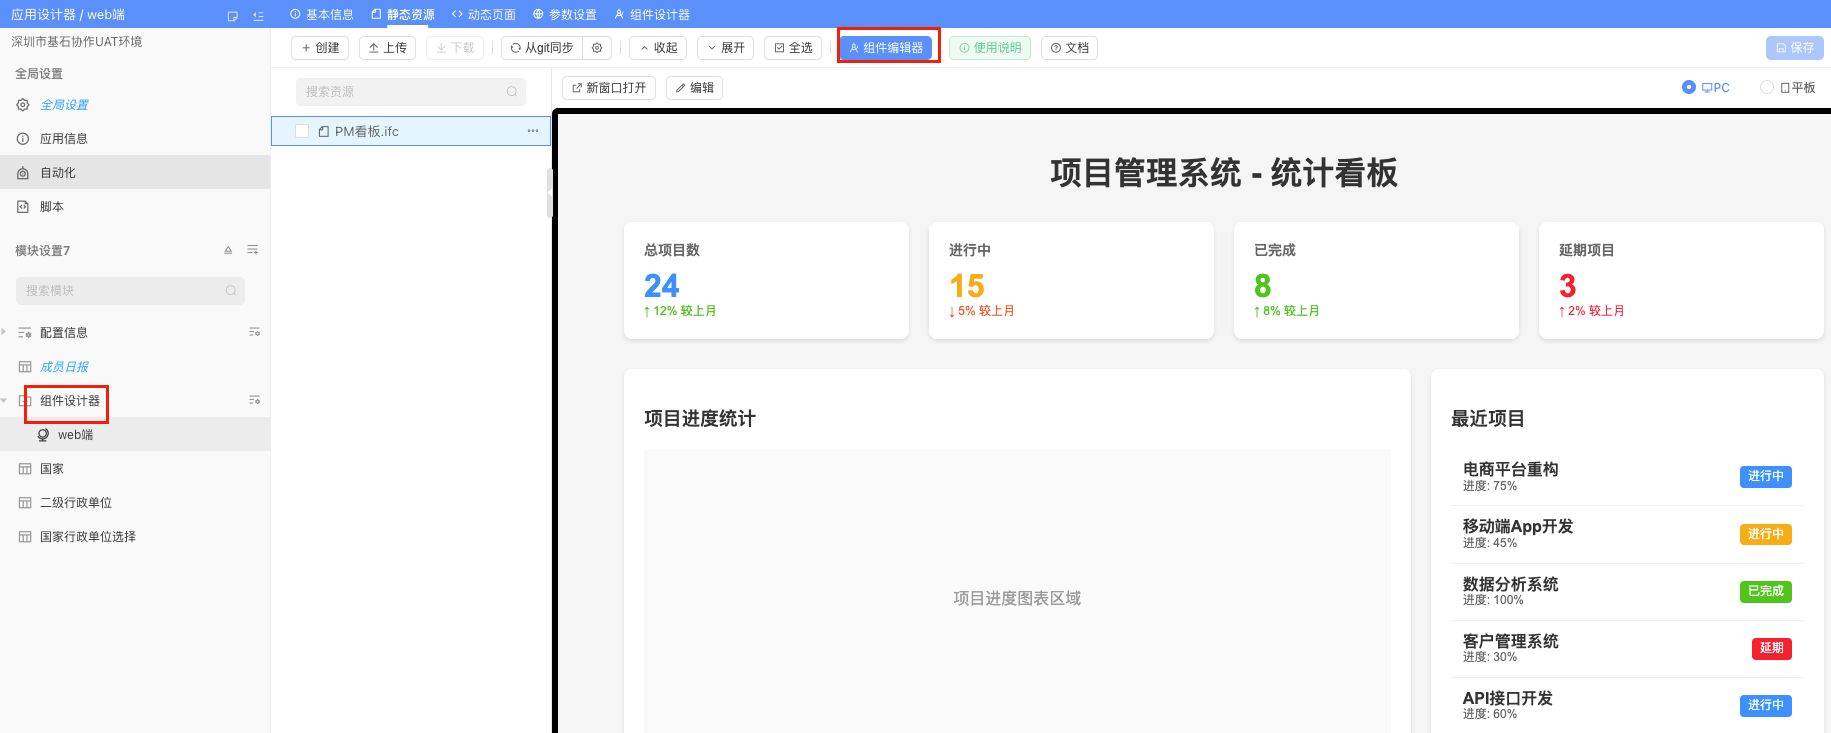The width and height of the screenshot is (1831, 733).
Task: Click the script file icon next to 脚本
Action: point(23,207)
